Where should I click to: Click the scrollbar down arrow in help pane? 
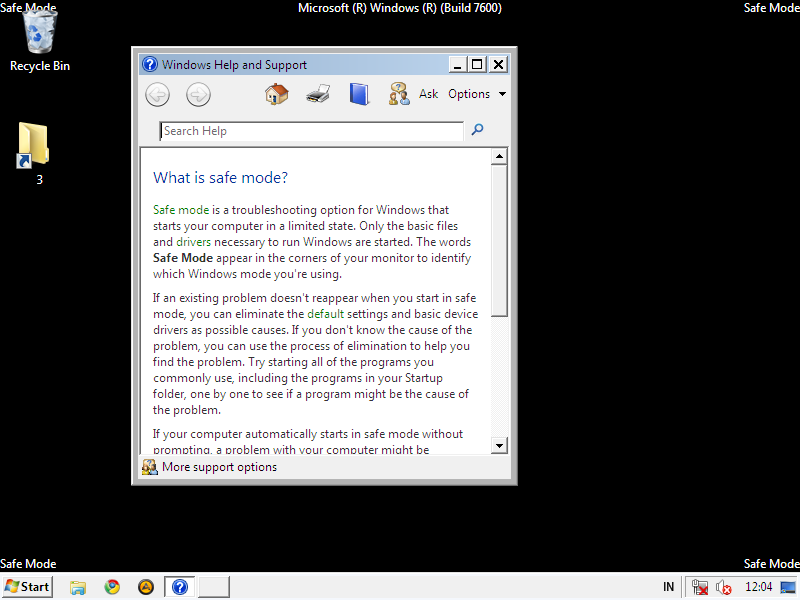click(x=499, y=445)
